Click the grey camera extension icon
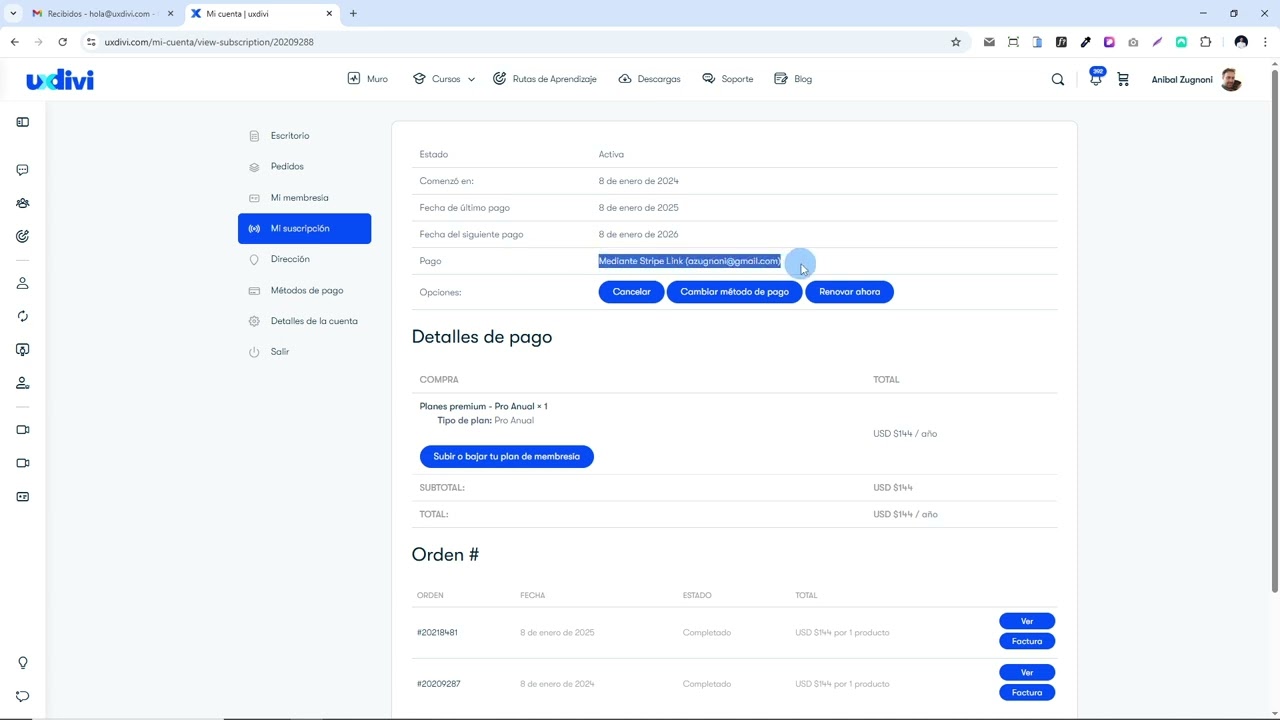1280x720 pixels. click(x=1133, y=42)
